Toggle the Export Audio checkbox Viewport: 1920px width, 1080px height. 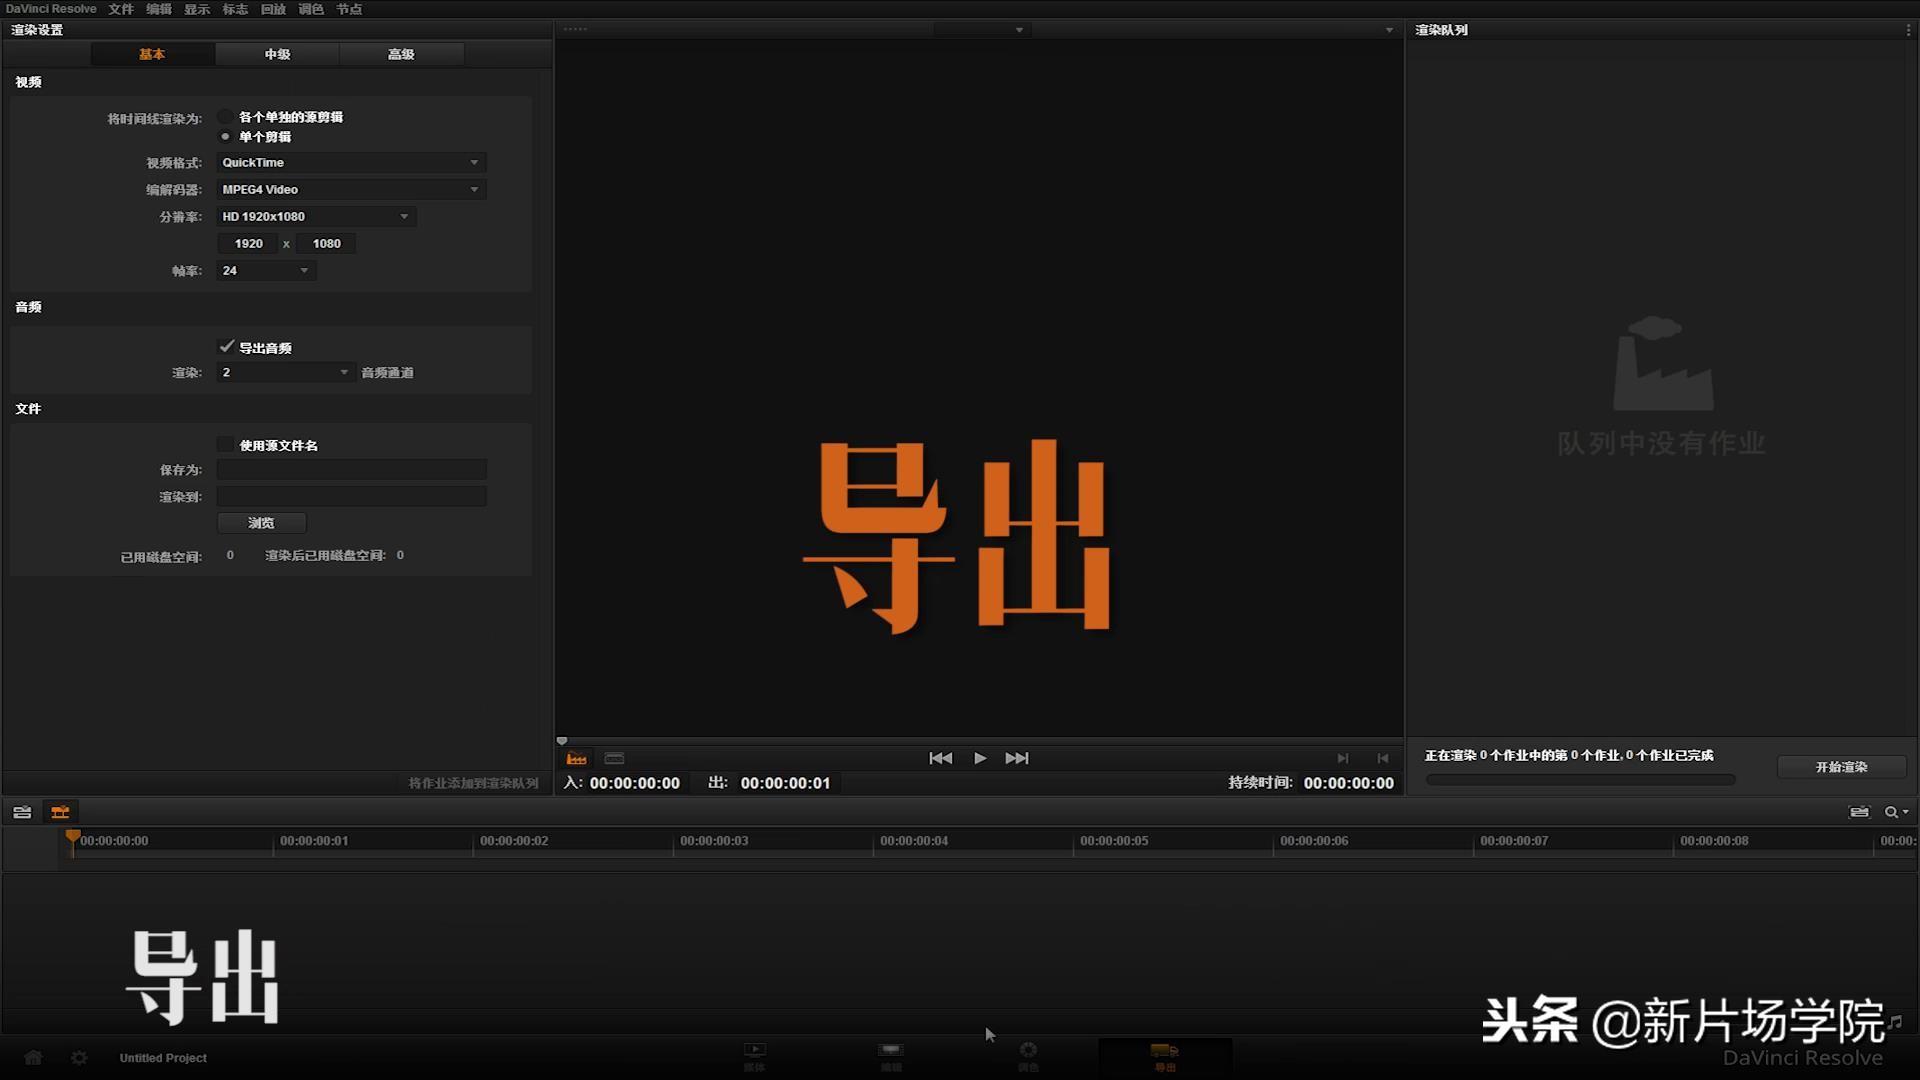tap(226, 347)
